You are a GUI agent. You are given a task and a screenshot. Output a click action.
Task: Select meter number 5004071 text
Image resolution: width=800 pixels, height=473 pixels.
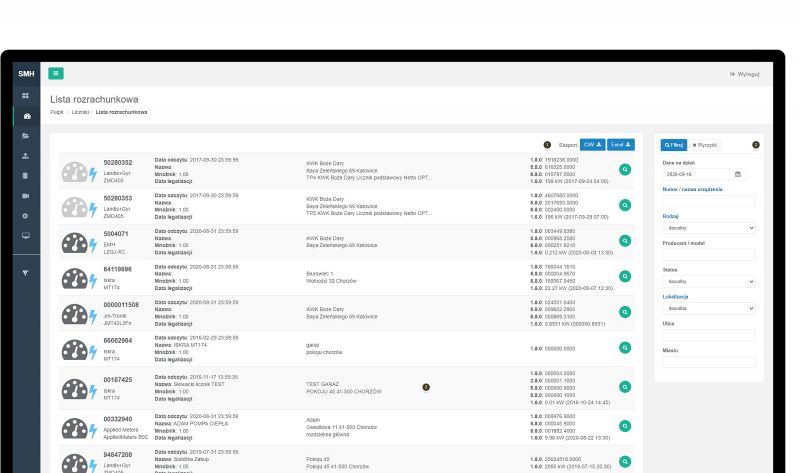point(116,234)
